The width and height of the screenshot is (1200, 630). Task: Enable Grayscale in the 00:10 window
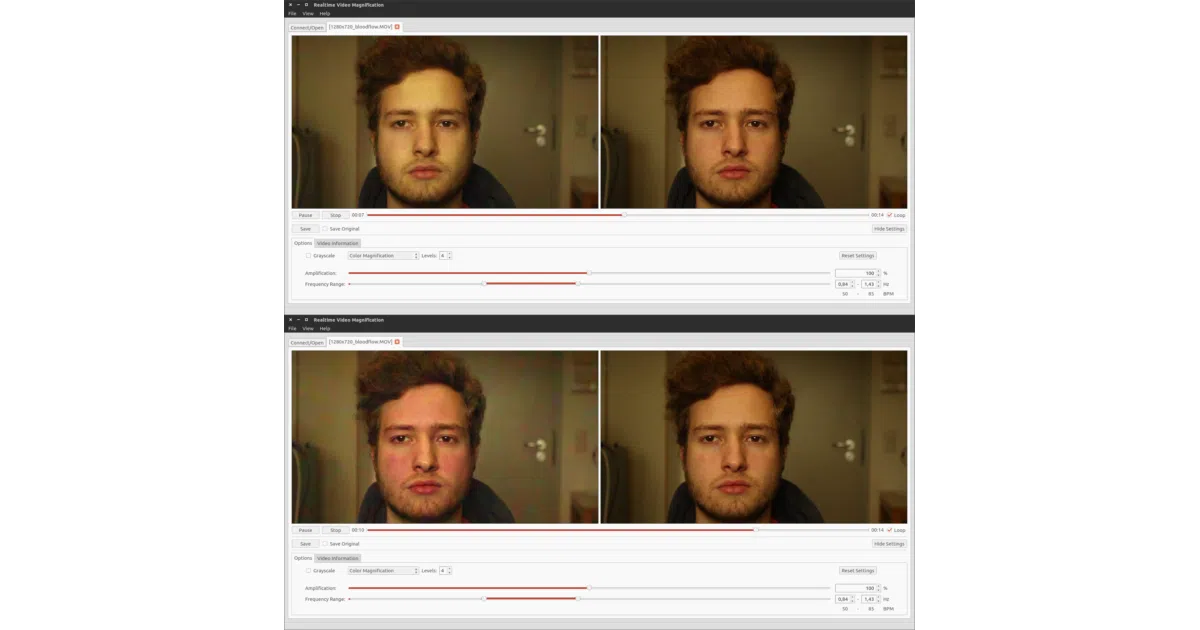[x=320, y=571]
